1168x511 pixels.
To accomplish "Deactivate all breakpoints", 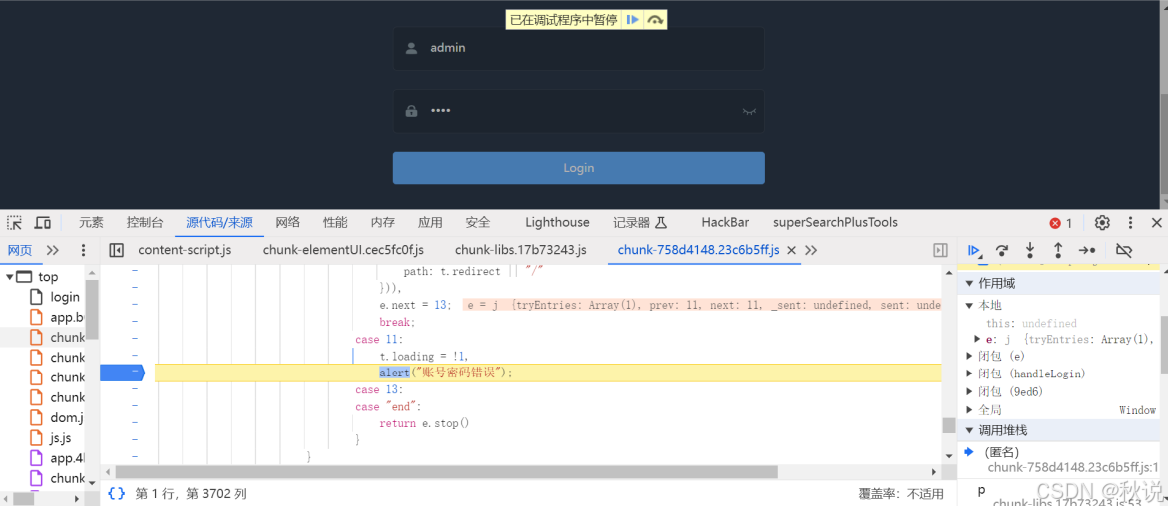I will tap(1125, 250).
